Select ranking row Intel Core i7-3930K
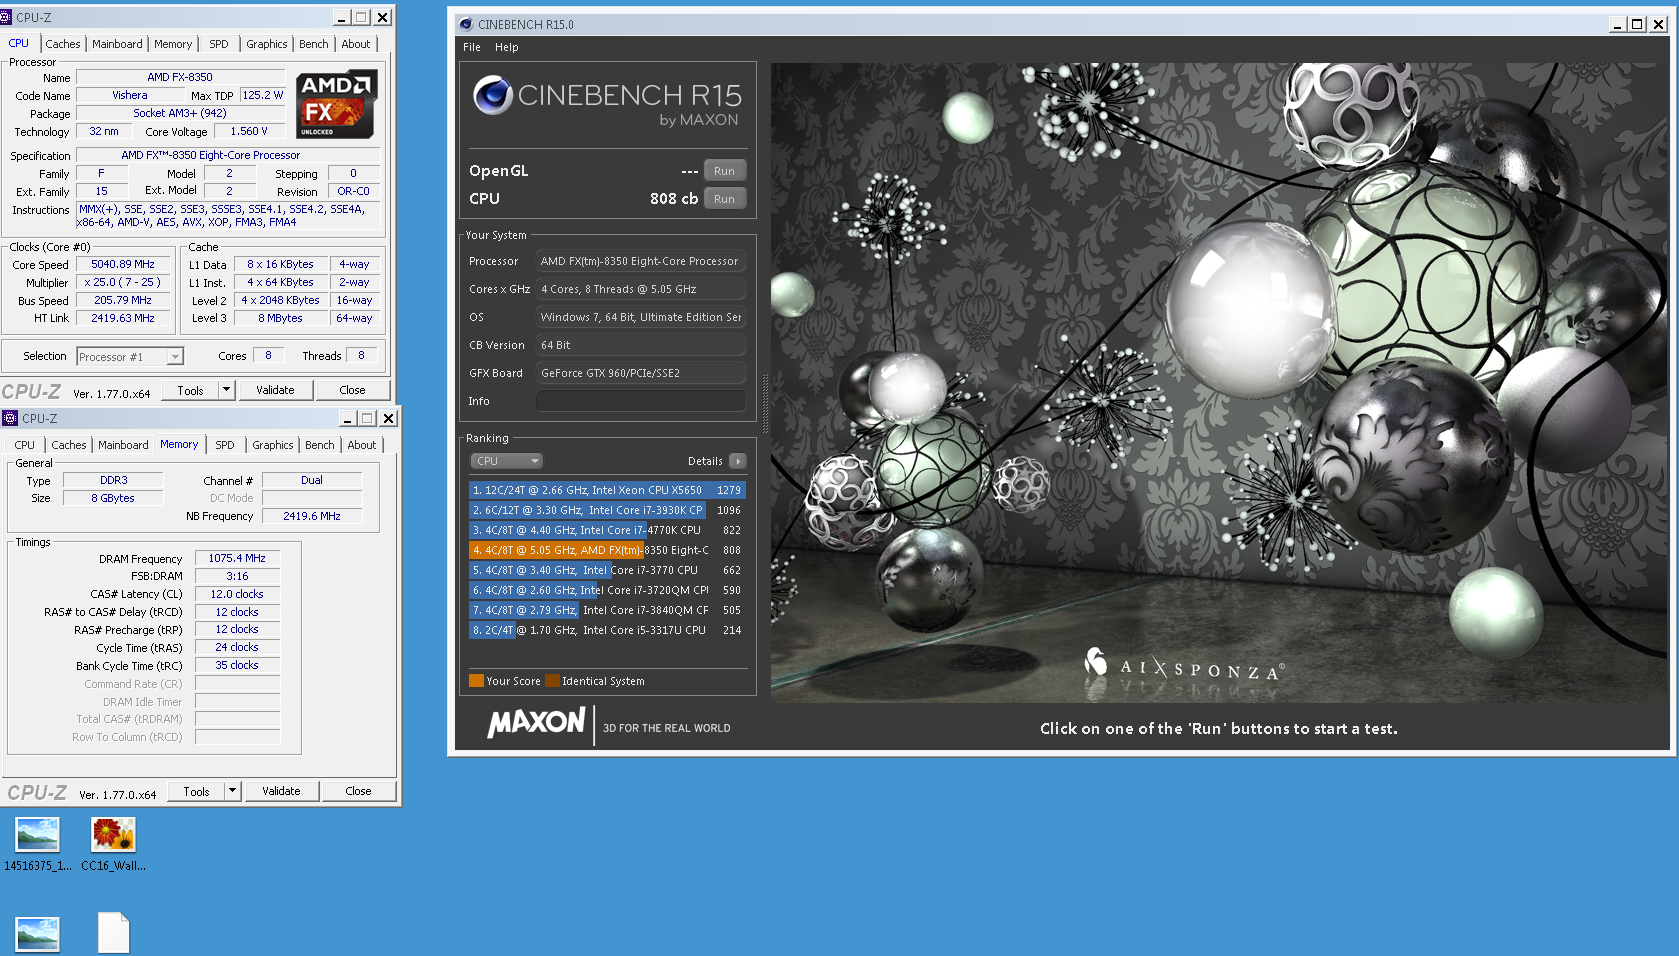Image resolution: width=1679 pixels, height=956 pixels. tap(607, 510)
